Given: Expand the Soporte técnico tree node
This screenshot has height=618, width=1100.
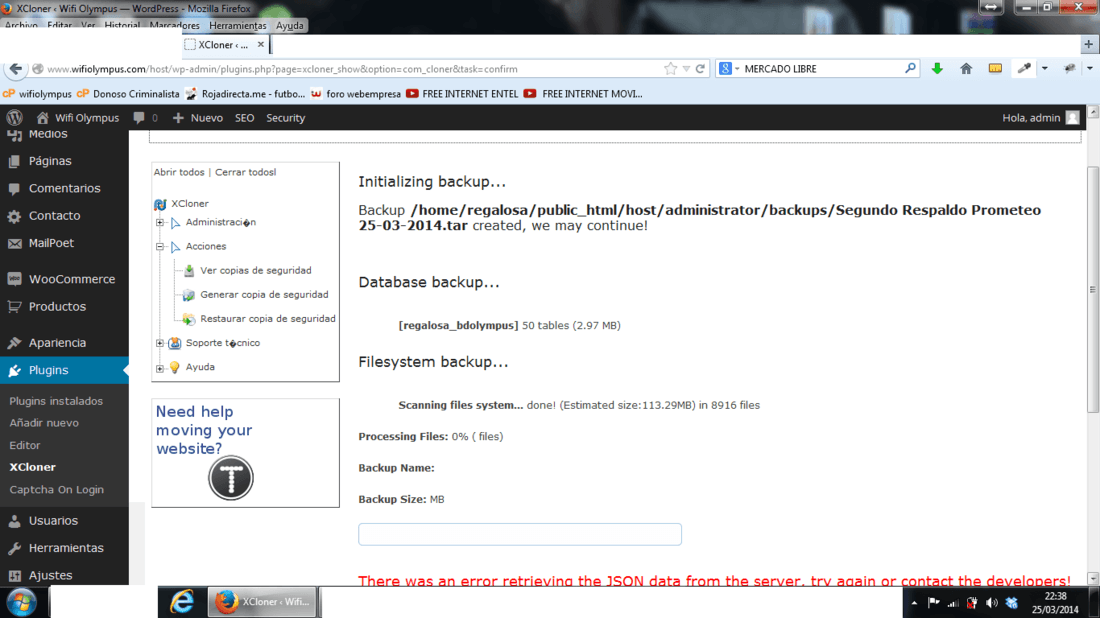Looking at the screenshot, I should (160, 343).
